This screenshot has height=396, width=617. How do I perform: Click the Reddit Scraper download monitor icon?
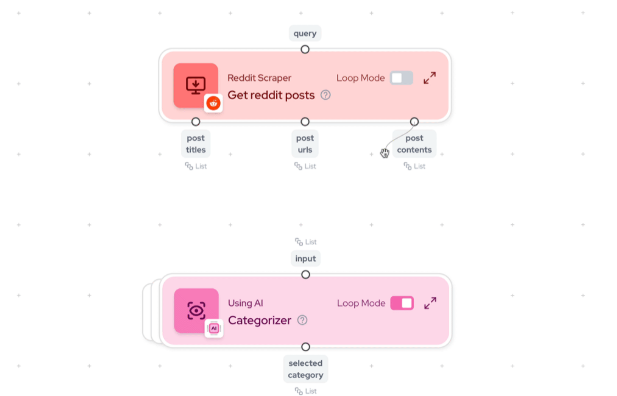[x=196, y=85]
